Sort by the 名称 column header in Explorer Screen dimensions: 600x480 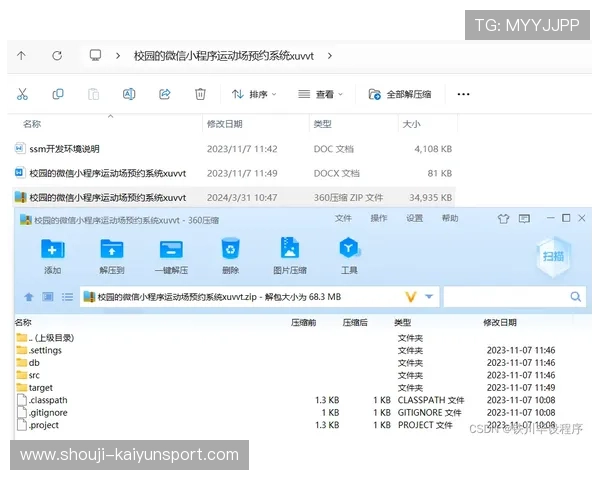tap(32, 124)
